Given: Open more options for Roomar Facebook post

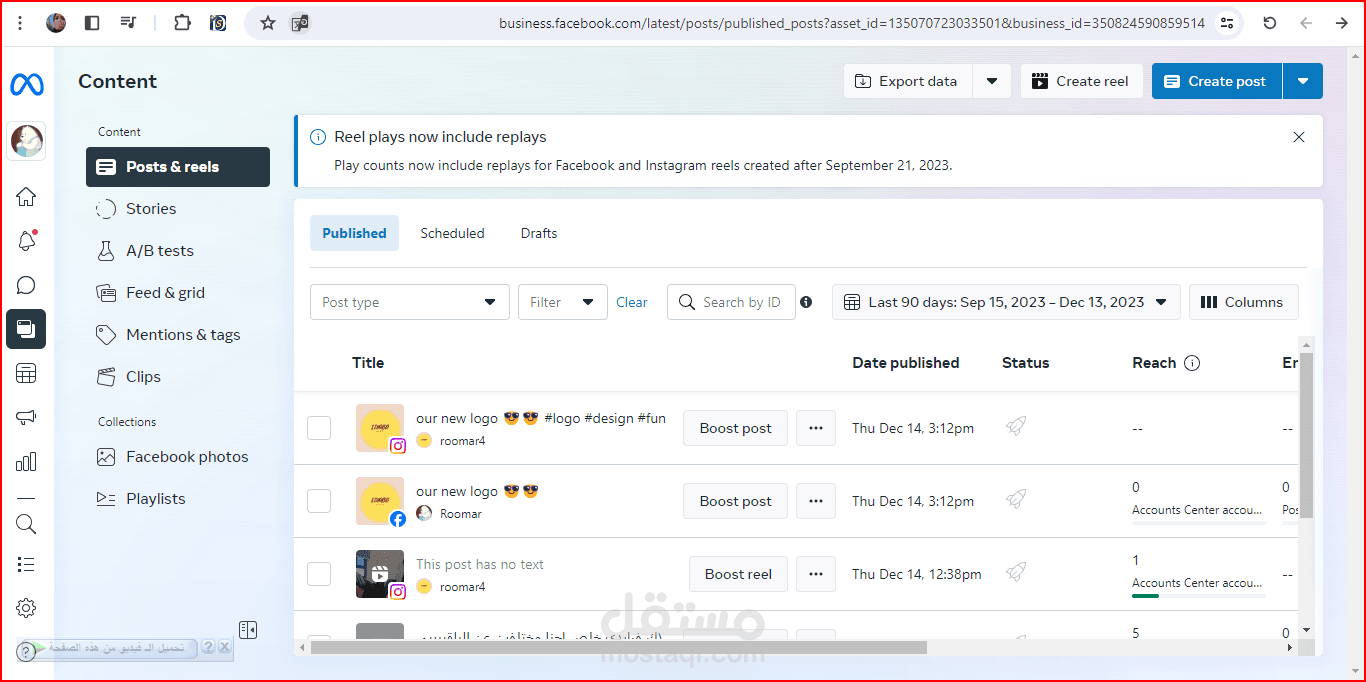Looking at the screenshot, I should pos(816,501).
